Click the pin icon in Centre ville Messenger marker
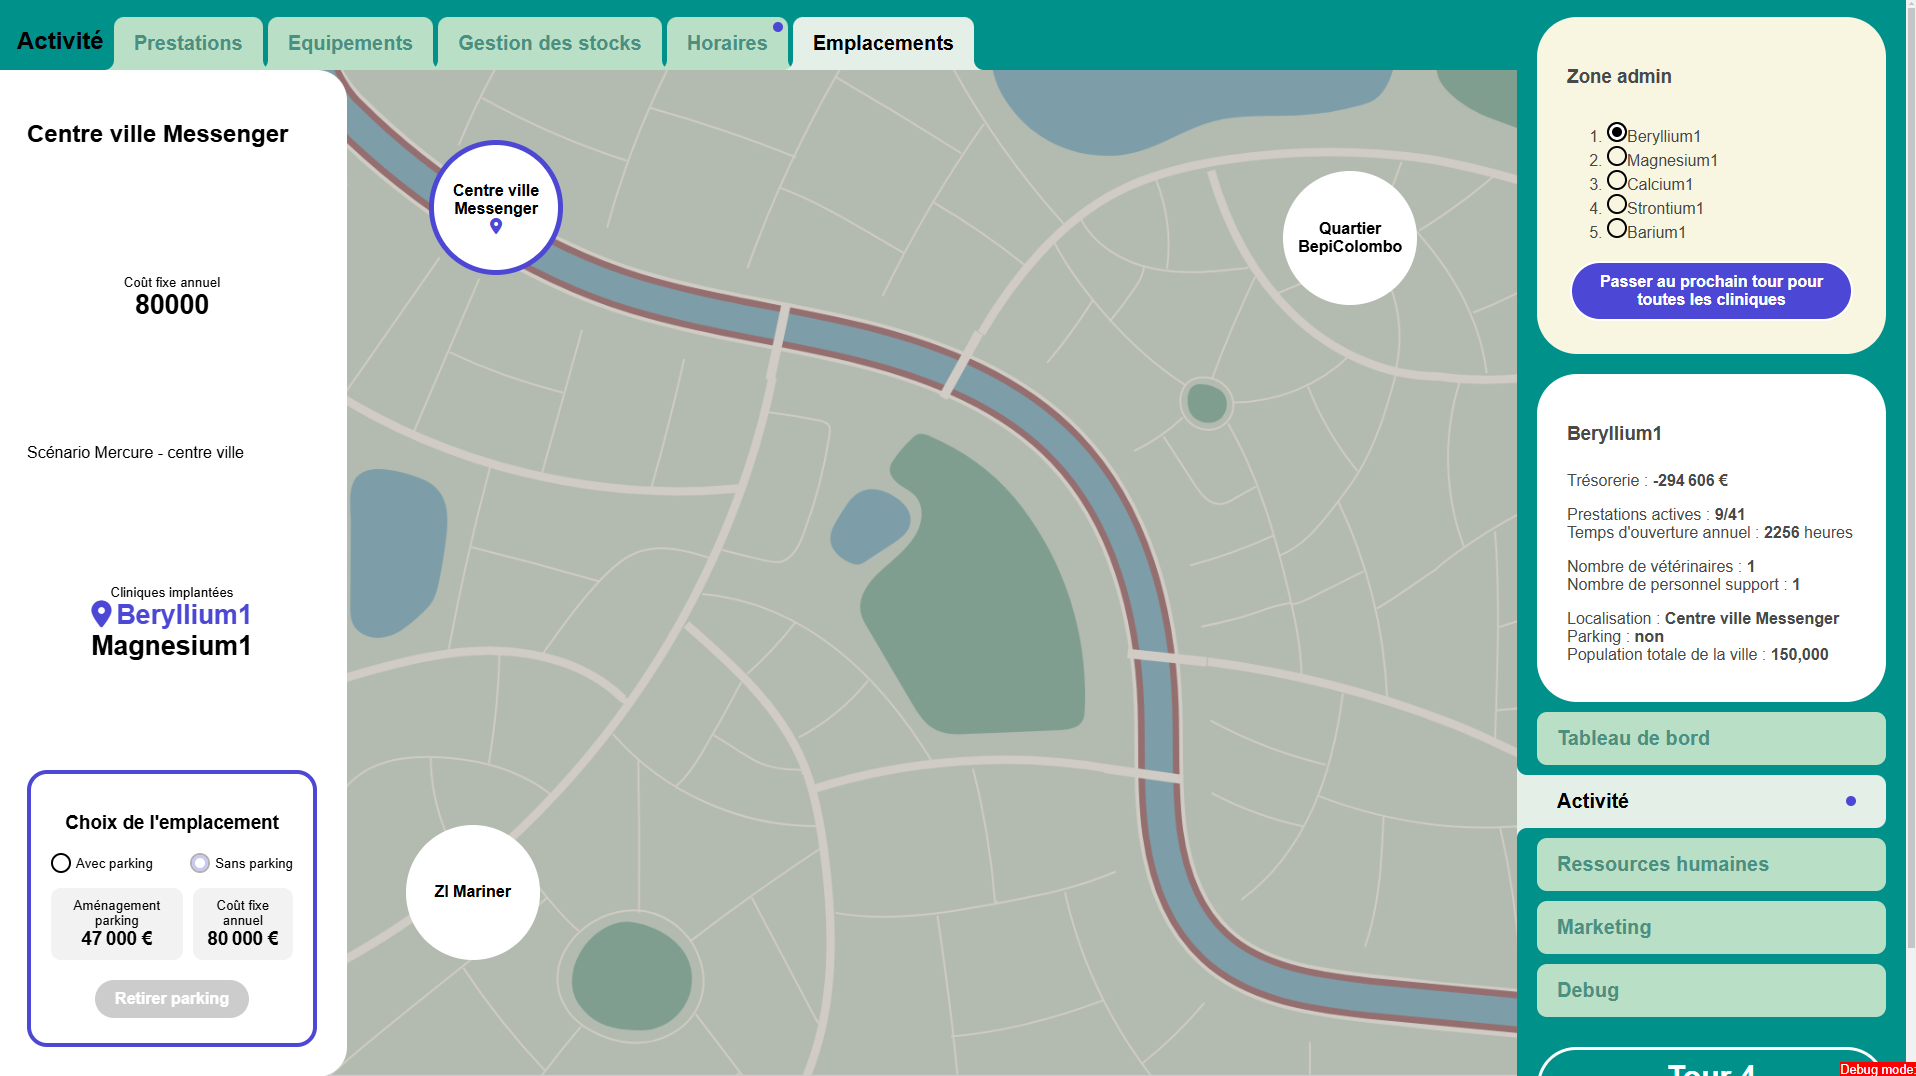Image resolution: width=1916 pixels, height=1076 pixels. [x=496, y=226]
